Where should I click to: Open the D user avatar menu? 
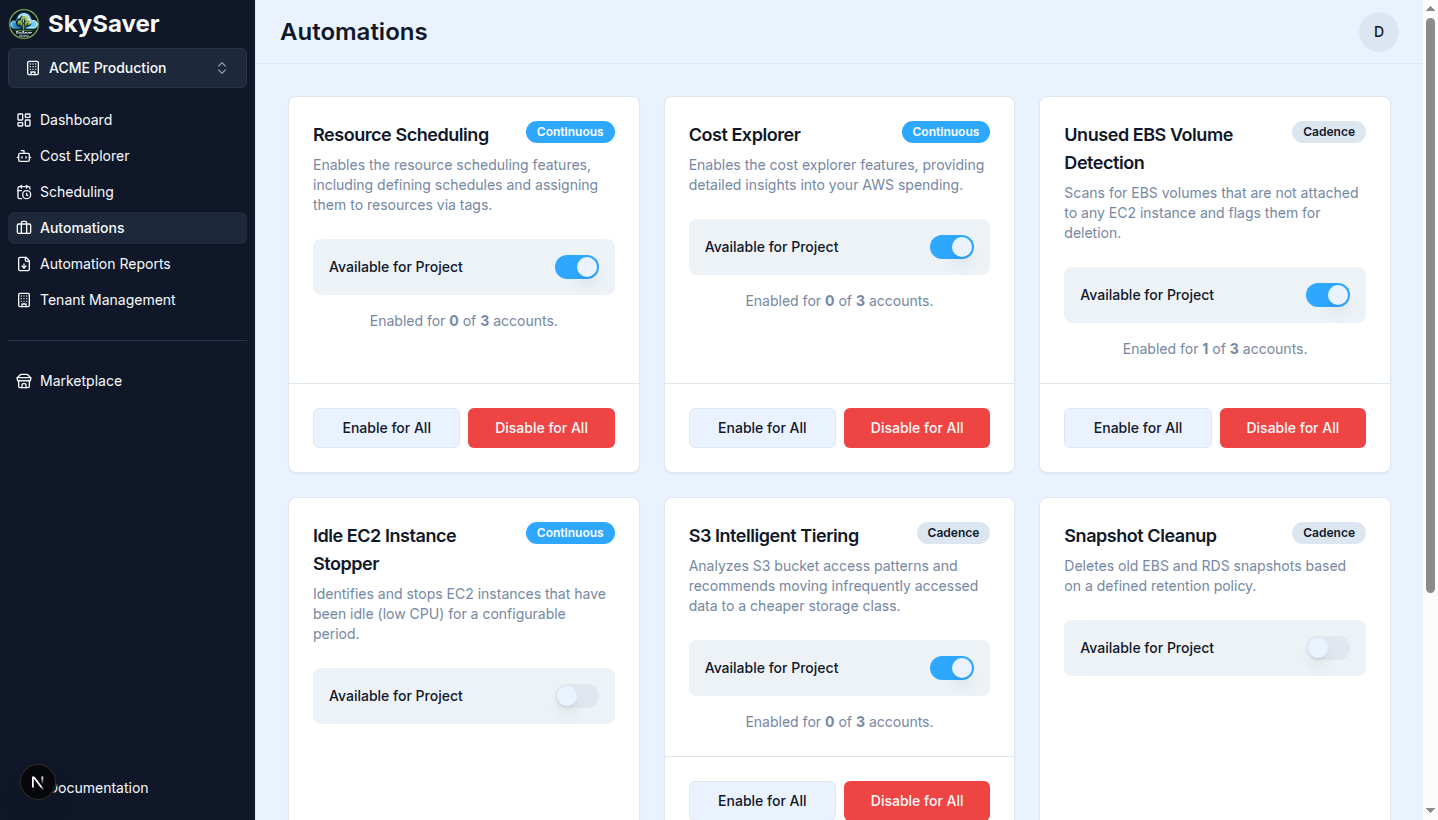click(1378, 31)
